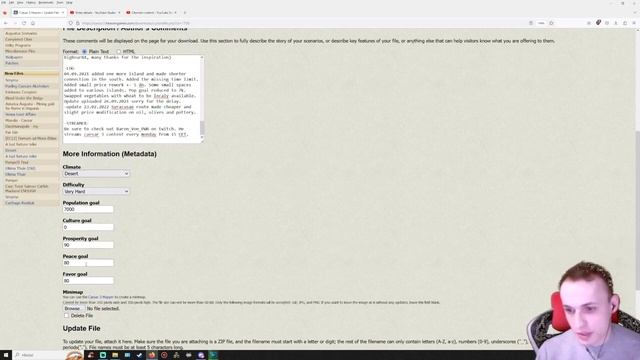Open the Difficulty dropdown showing Very Hard

(x=96, y=191)
